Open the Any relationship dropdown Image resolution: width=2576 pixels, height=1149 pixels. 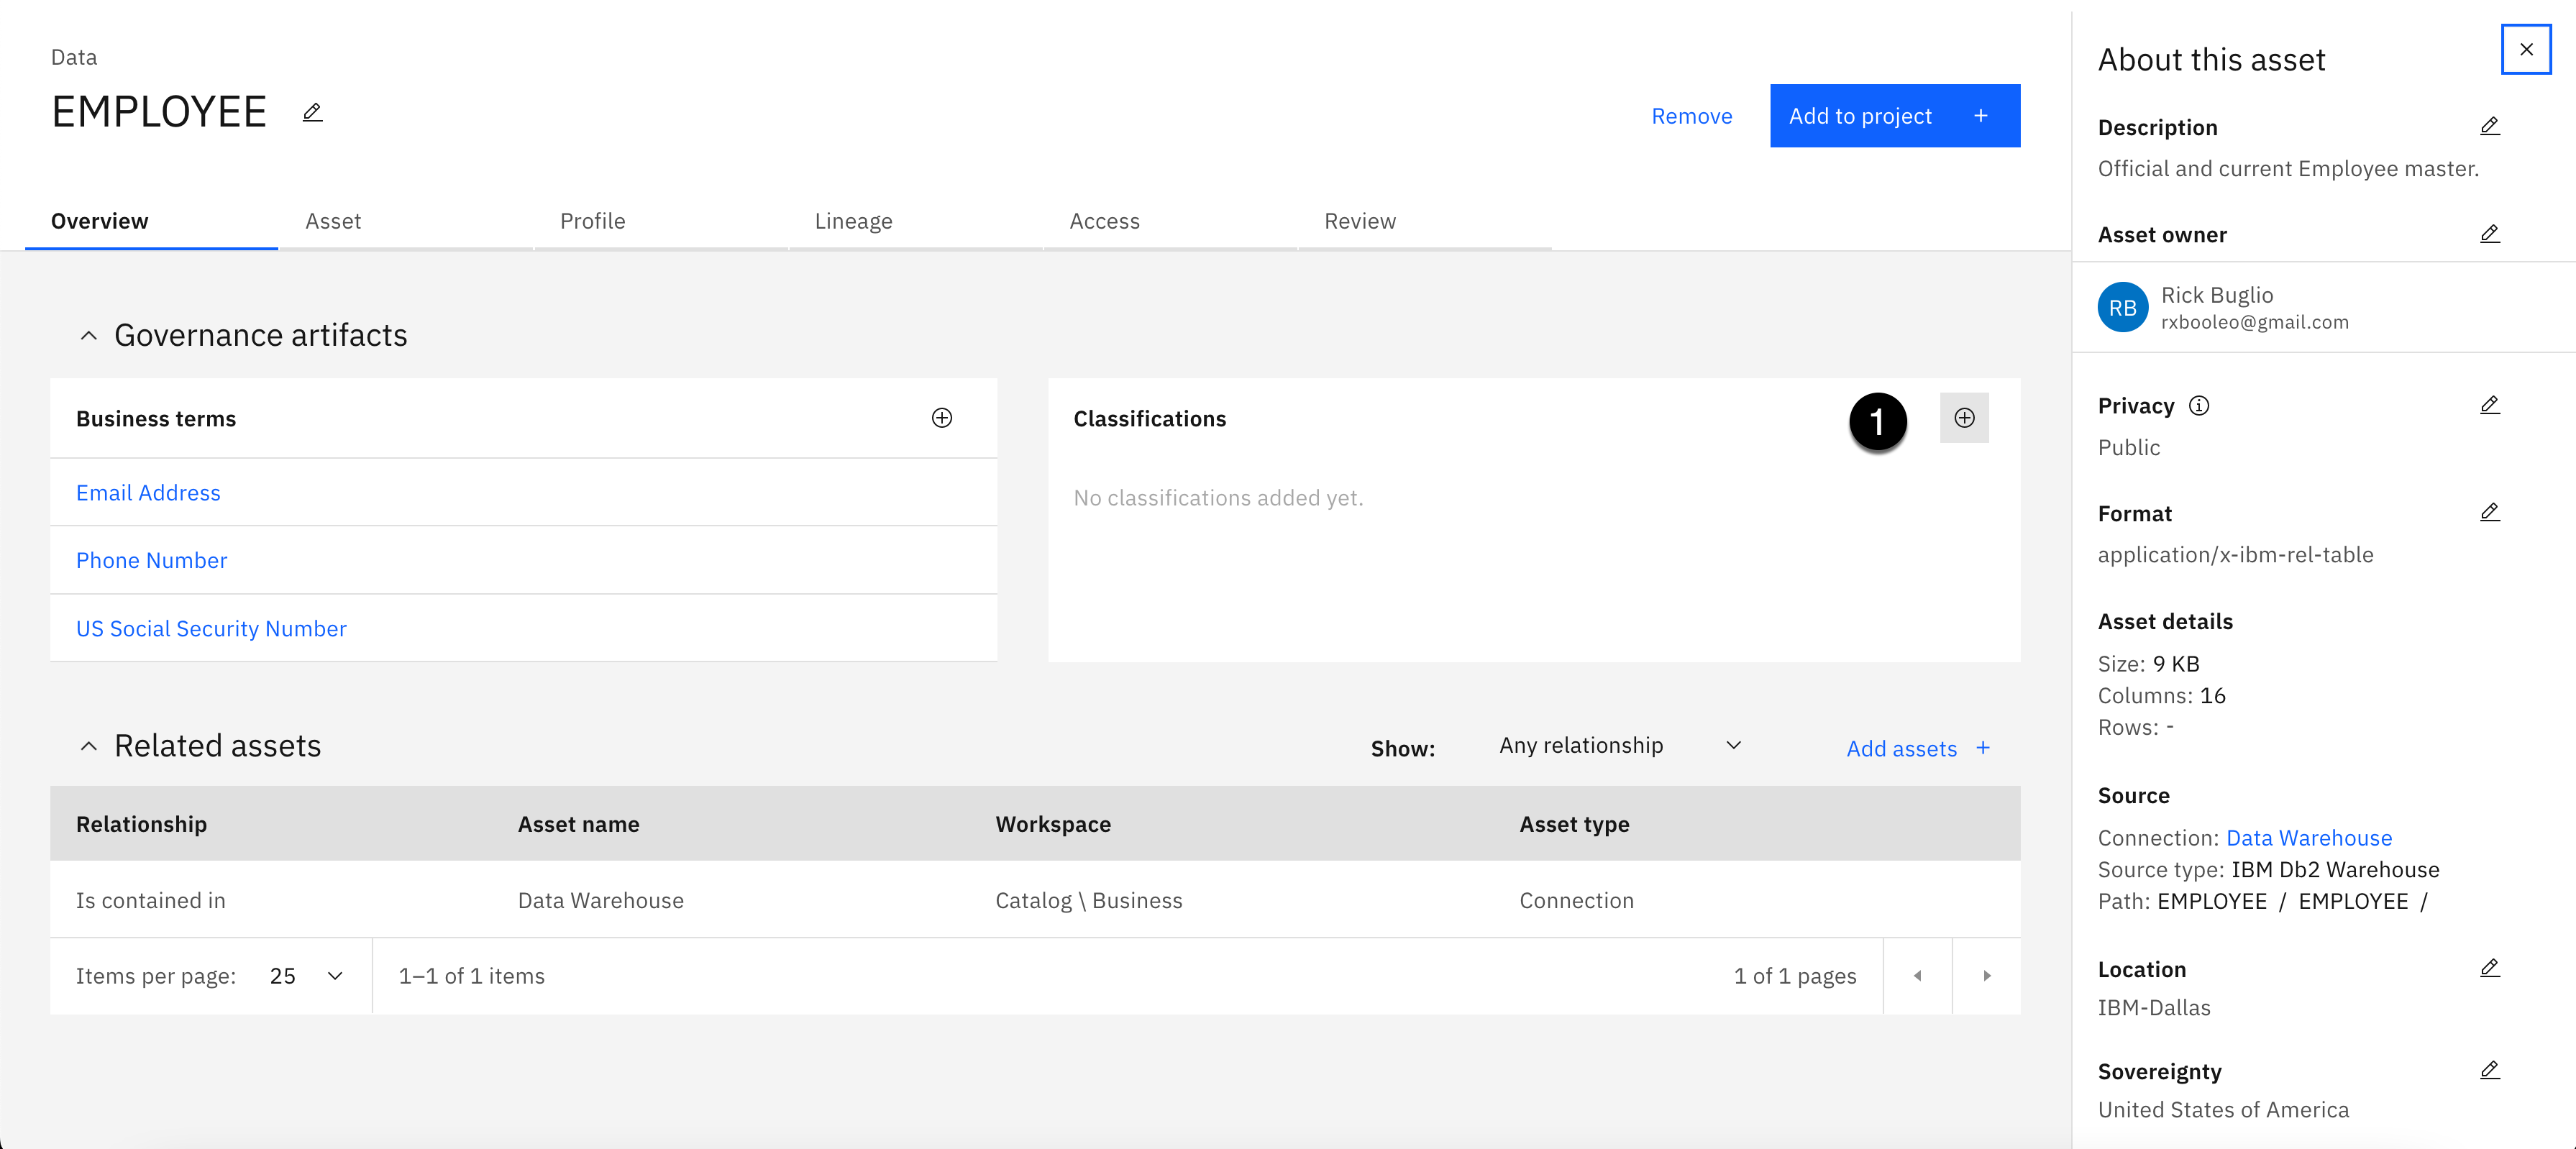tap(1619, 746)
